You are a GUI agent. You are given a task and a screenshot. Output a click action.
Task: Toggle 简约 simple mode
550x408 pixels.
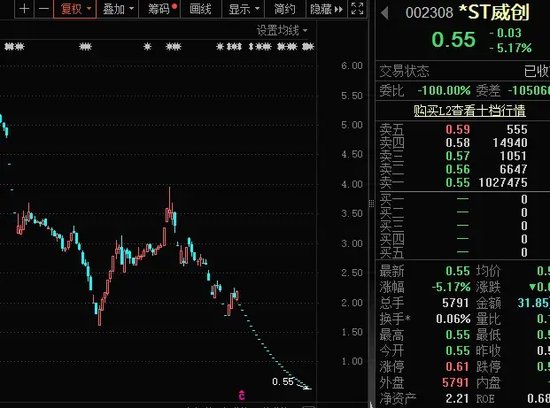[284, 9]
